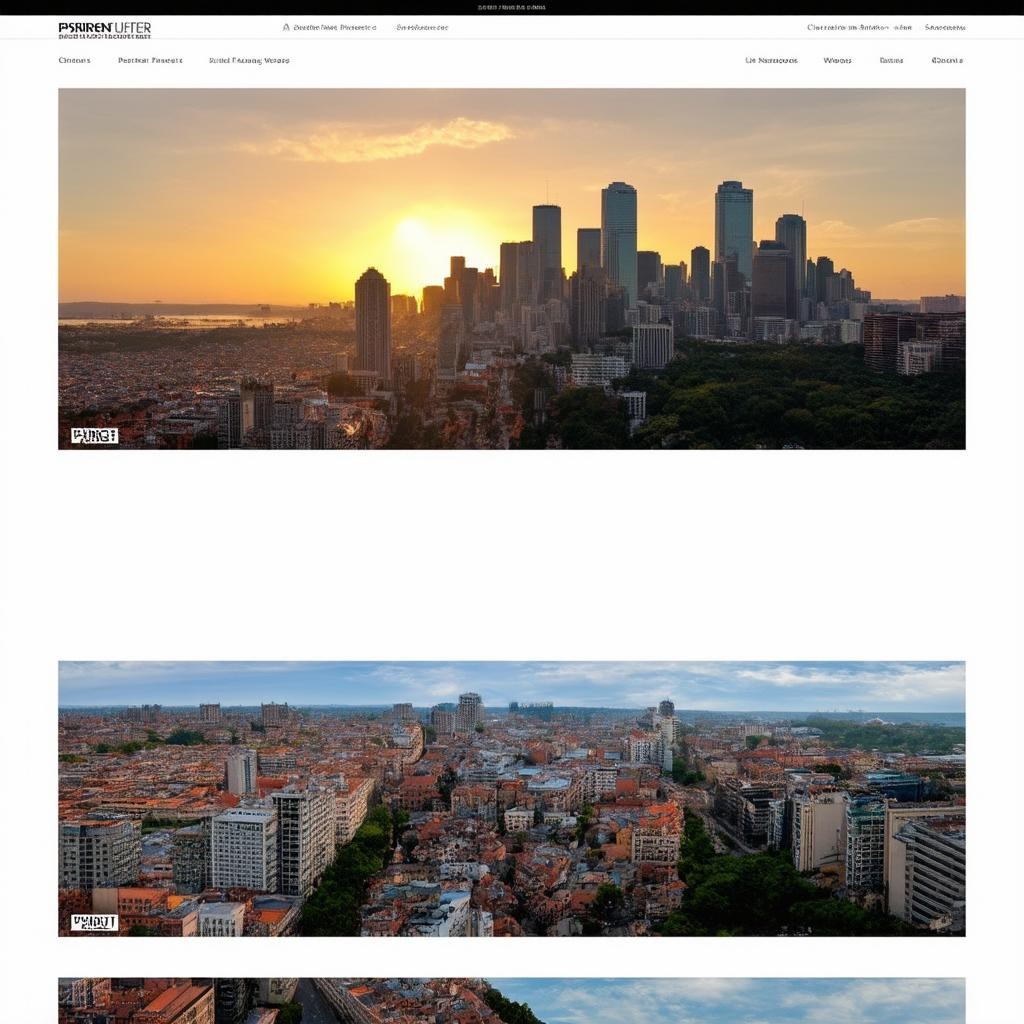
Task: Click the long link at the header's right side
Action: click(859, 28)
